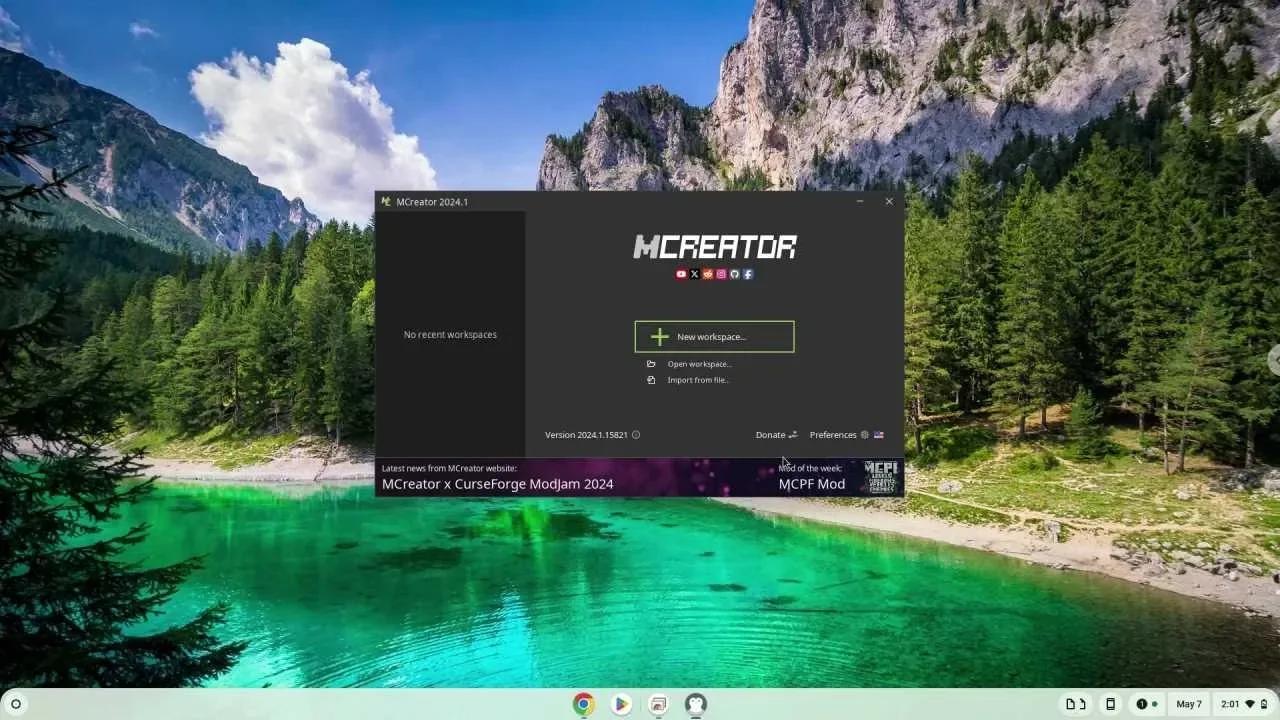
Task: Visit MCreator's Reddit icon
Action: (708, 274)
